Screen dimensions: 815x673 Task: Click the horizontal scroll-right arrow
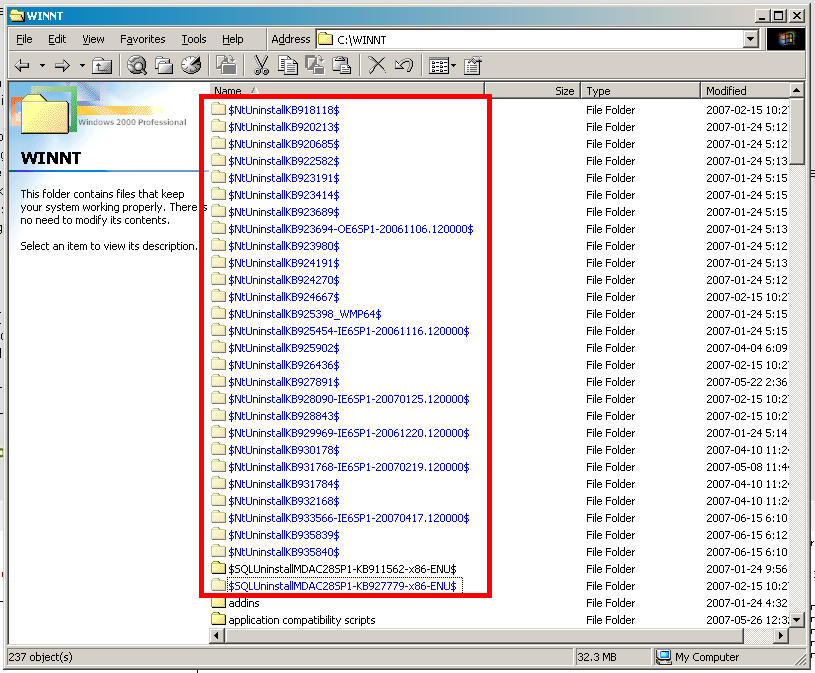tap(781, 635)
